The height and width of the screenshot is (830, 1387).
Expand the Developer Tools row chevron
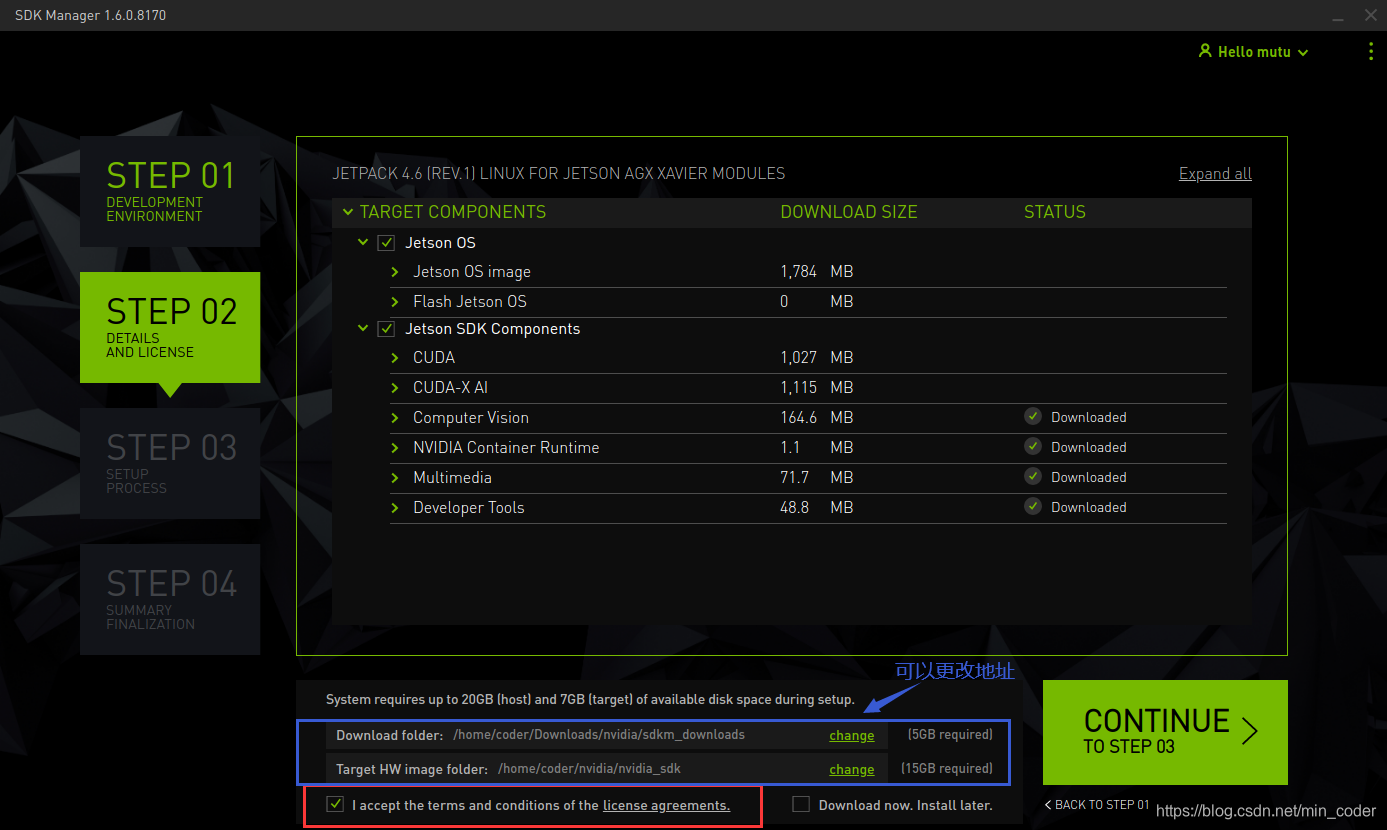396,508
